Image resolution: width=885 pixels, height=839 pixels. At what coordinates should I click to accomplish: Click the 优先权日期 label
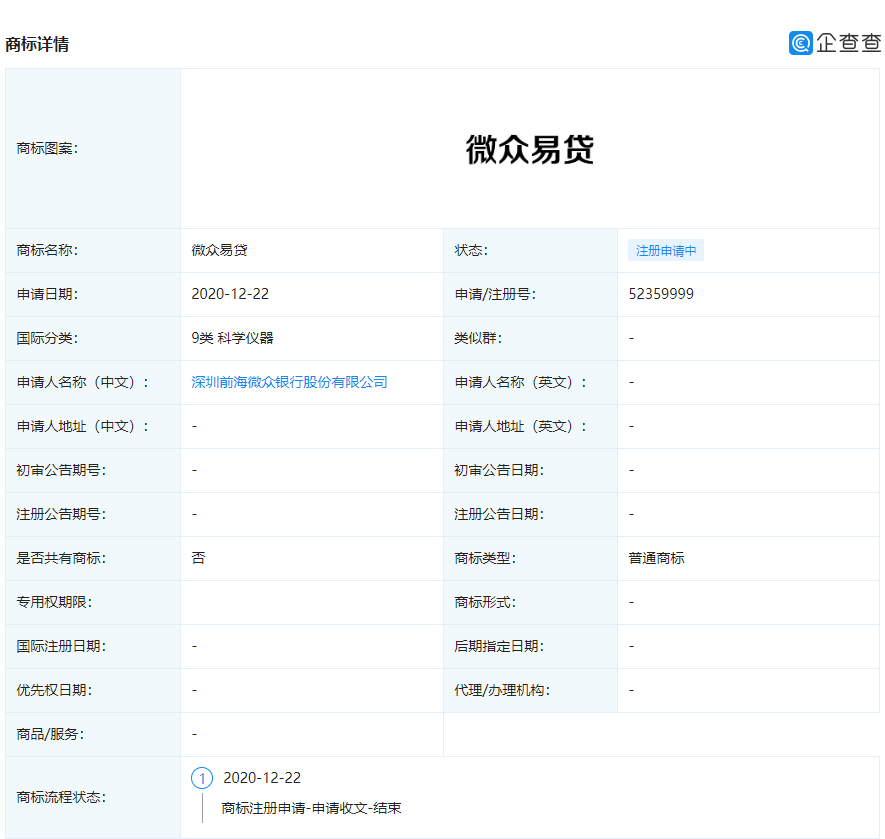54,691
